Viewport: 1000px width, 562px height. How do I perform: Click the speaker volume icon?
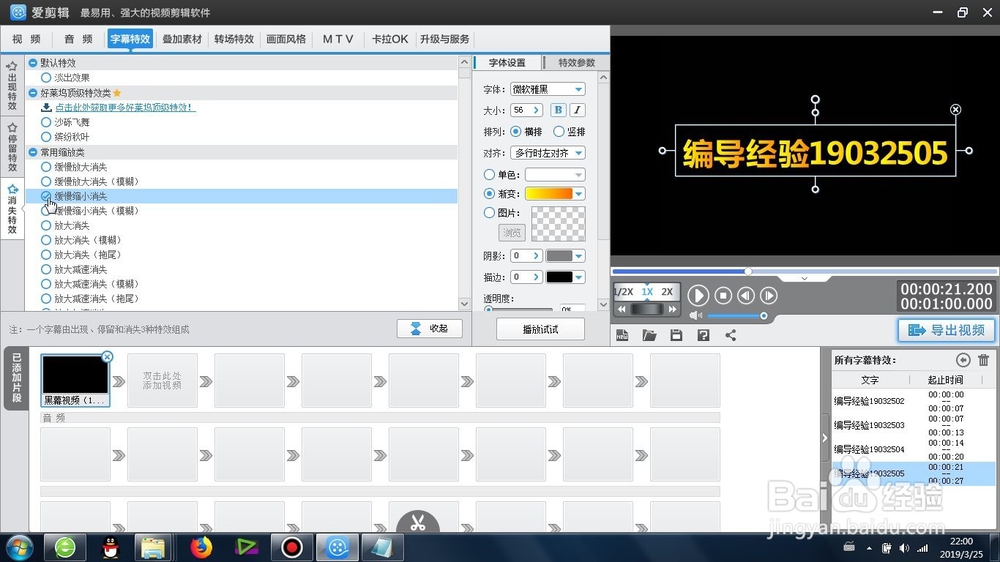(696, 316)
